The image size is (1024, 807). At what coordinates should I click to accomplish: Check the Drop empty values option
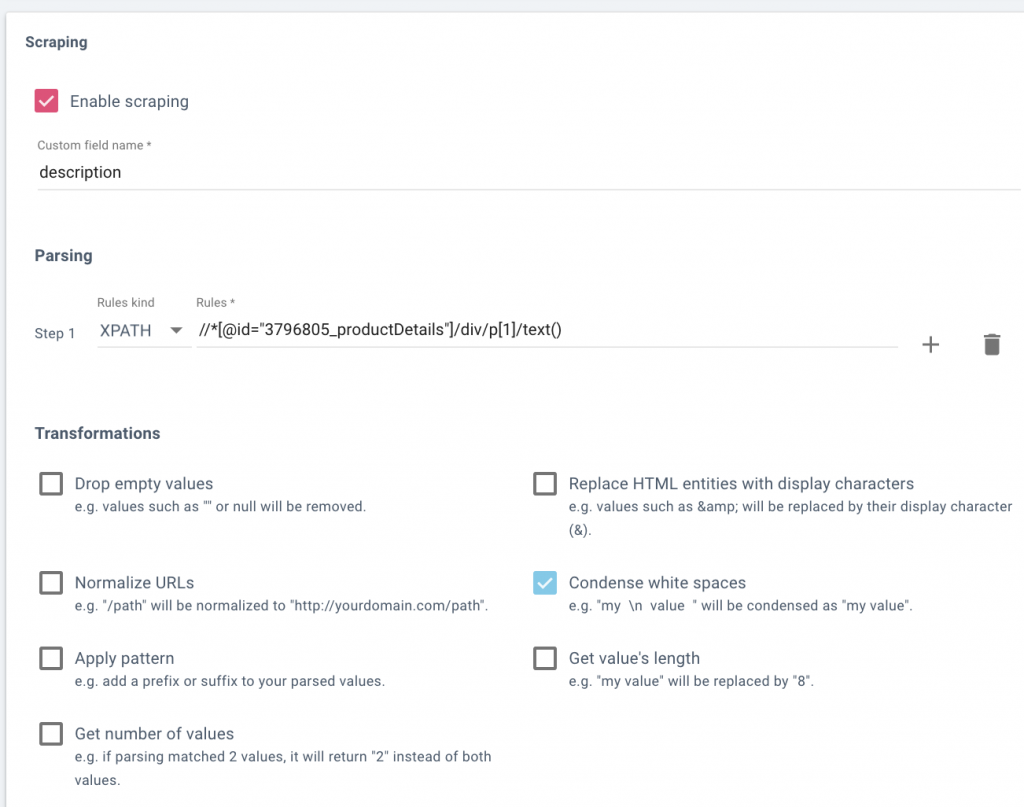coord(51,484)
